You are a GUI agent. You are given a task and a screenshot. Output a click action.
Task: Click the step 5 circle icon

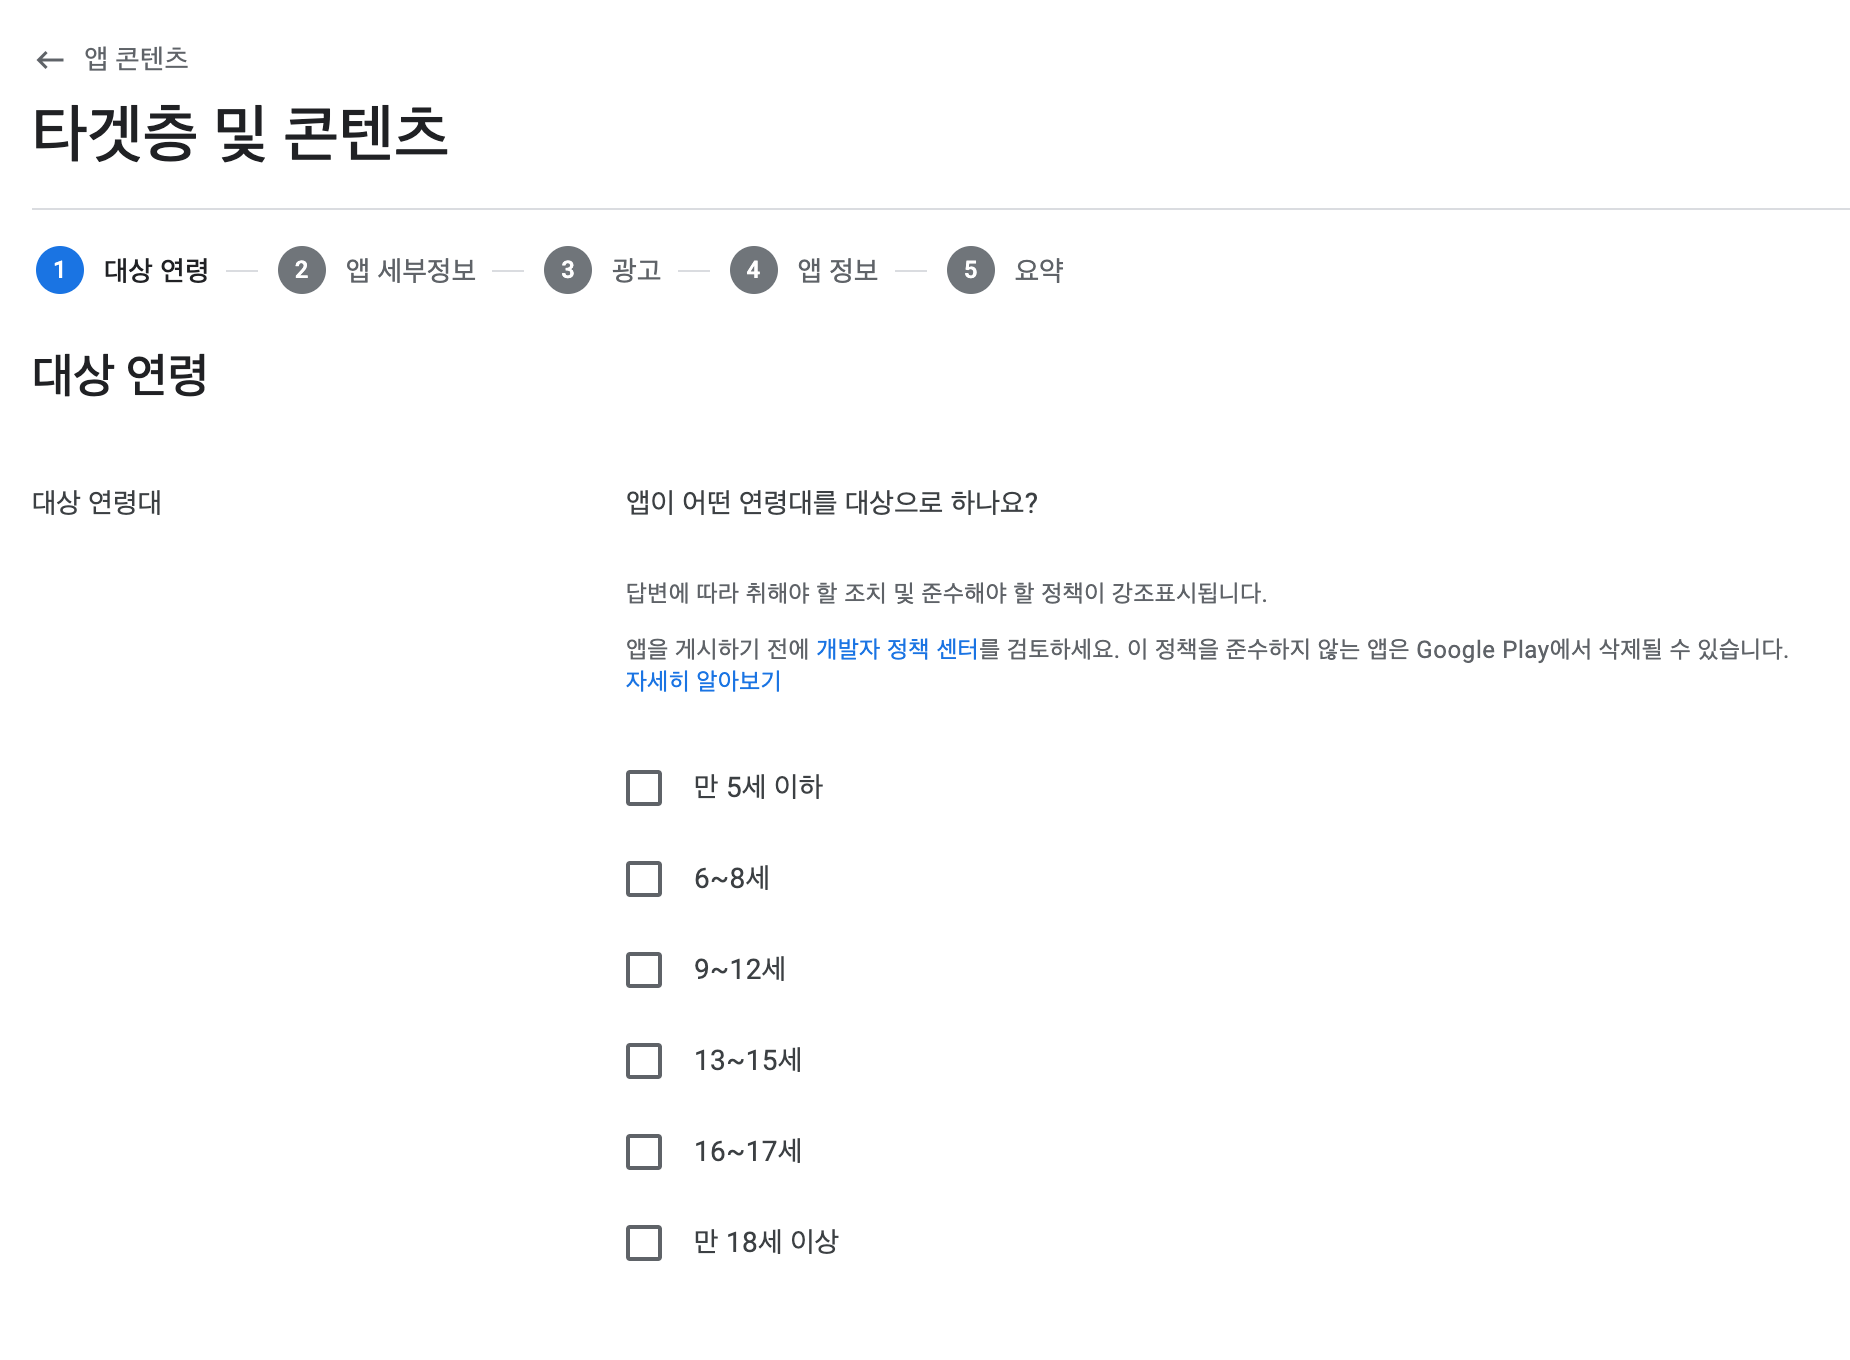pyautogui.click(x=971, y=270)
